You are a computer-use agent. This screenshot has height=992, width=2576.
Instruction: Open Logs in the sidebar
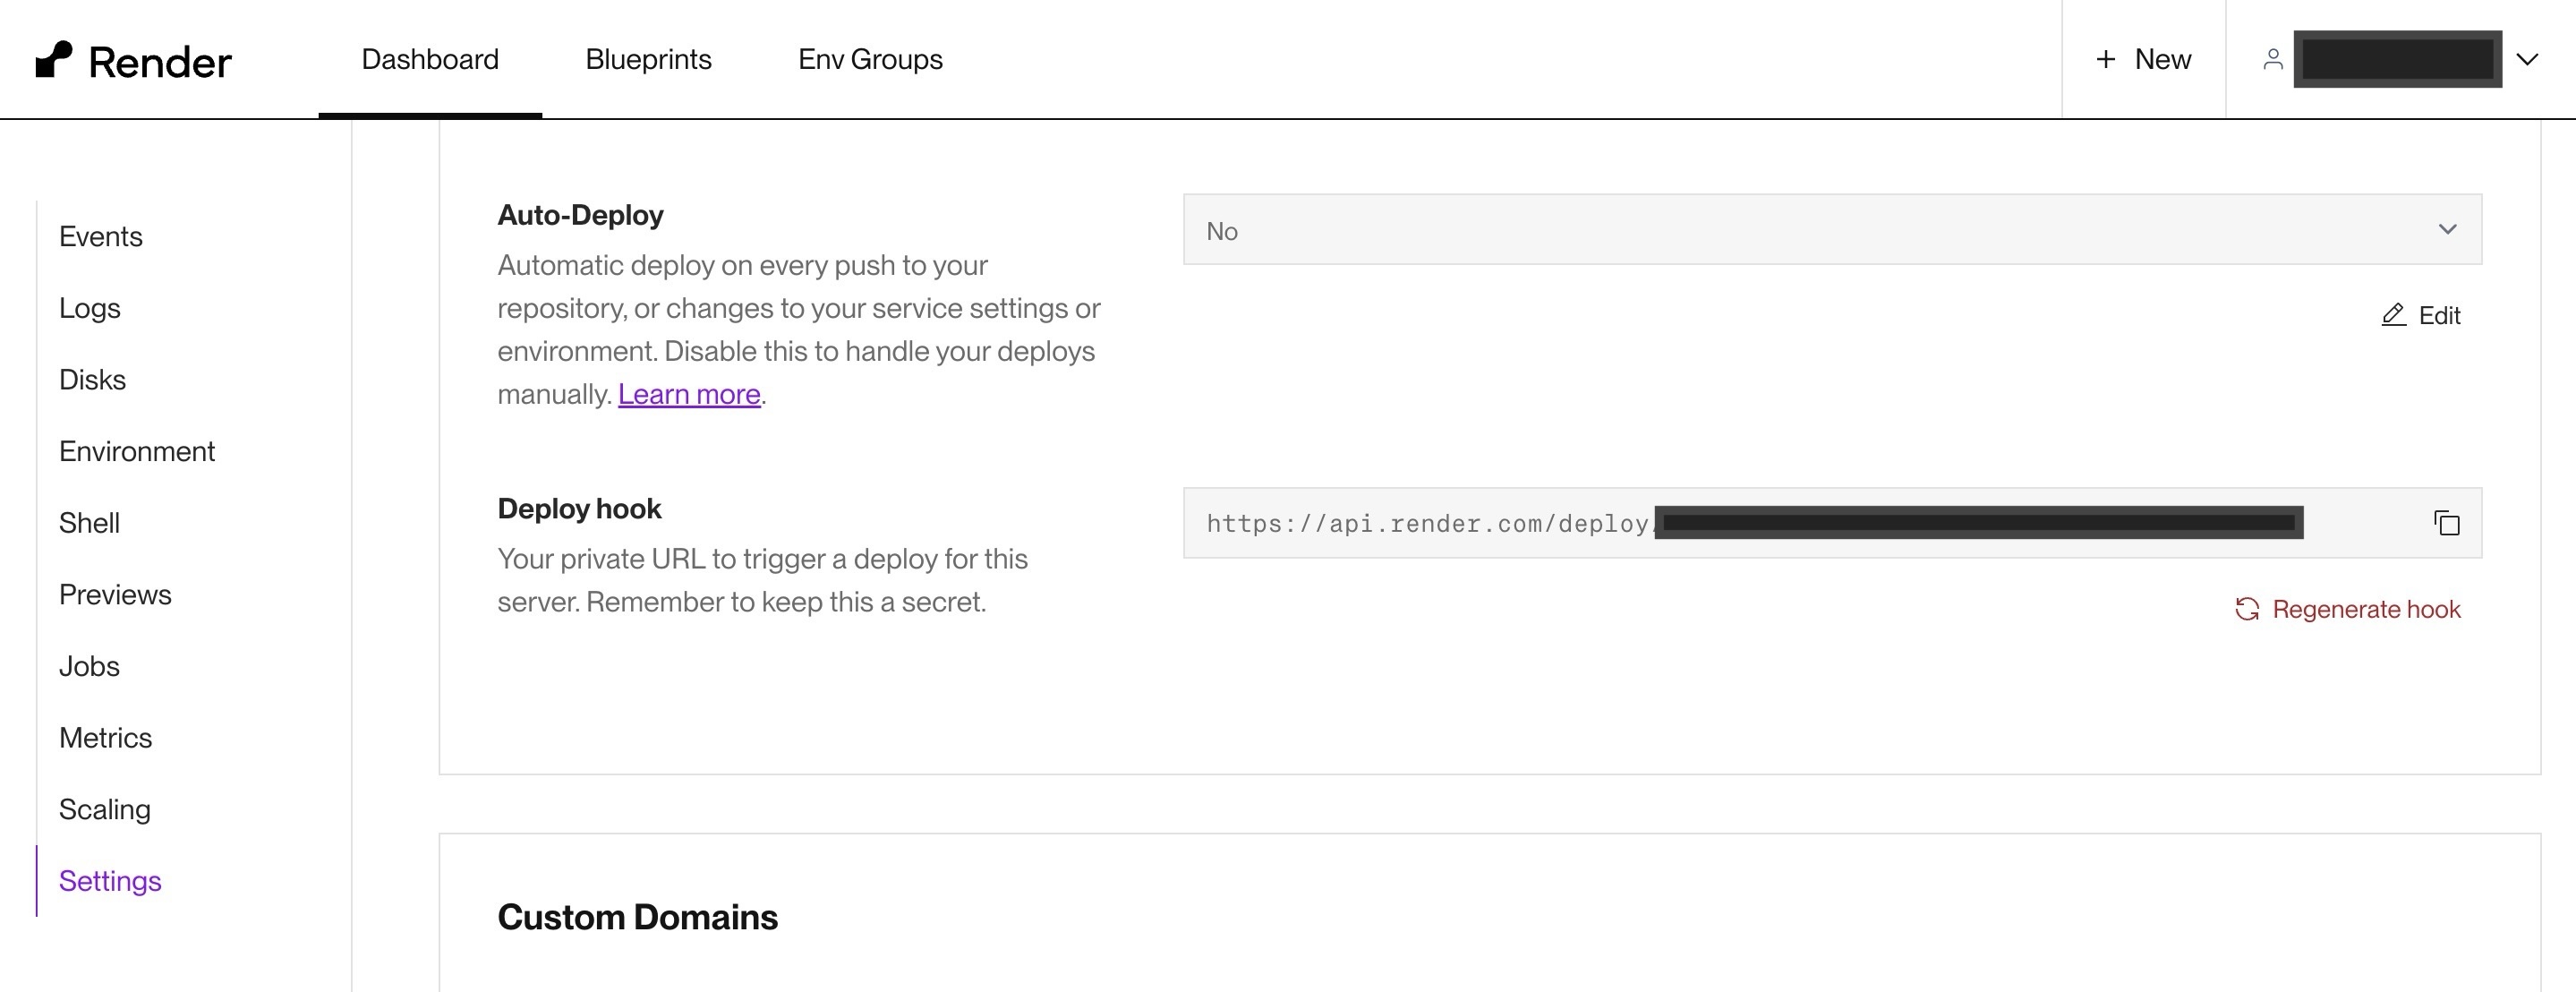pyautogui.click(x=90, y=308)
